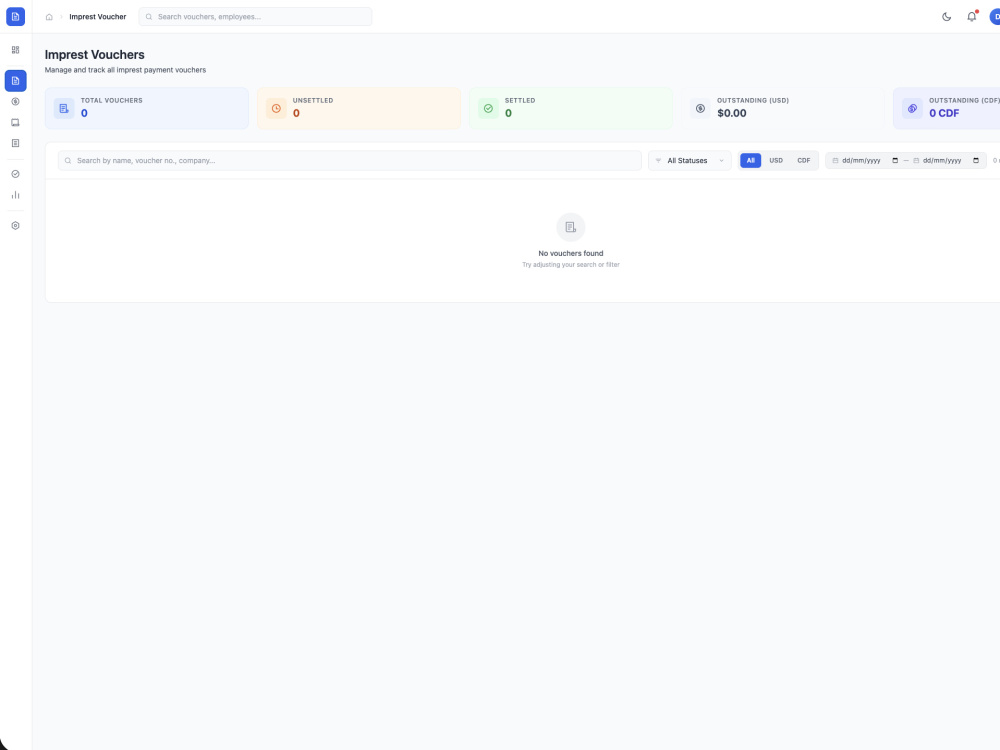
Task: Click the Total Vouchers card icon
Action: [x=64, y=108]
